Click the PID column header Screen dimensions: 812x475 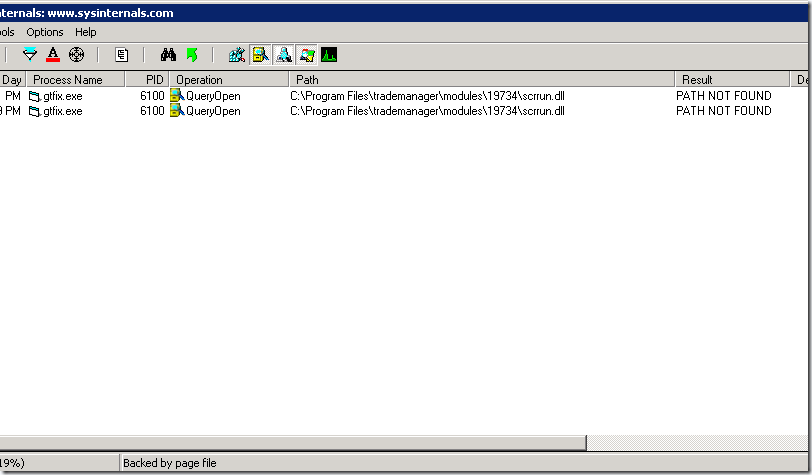click(152, 79)
